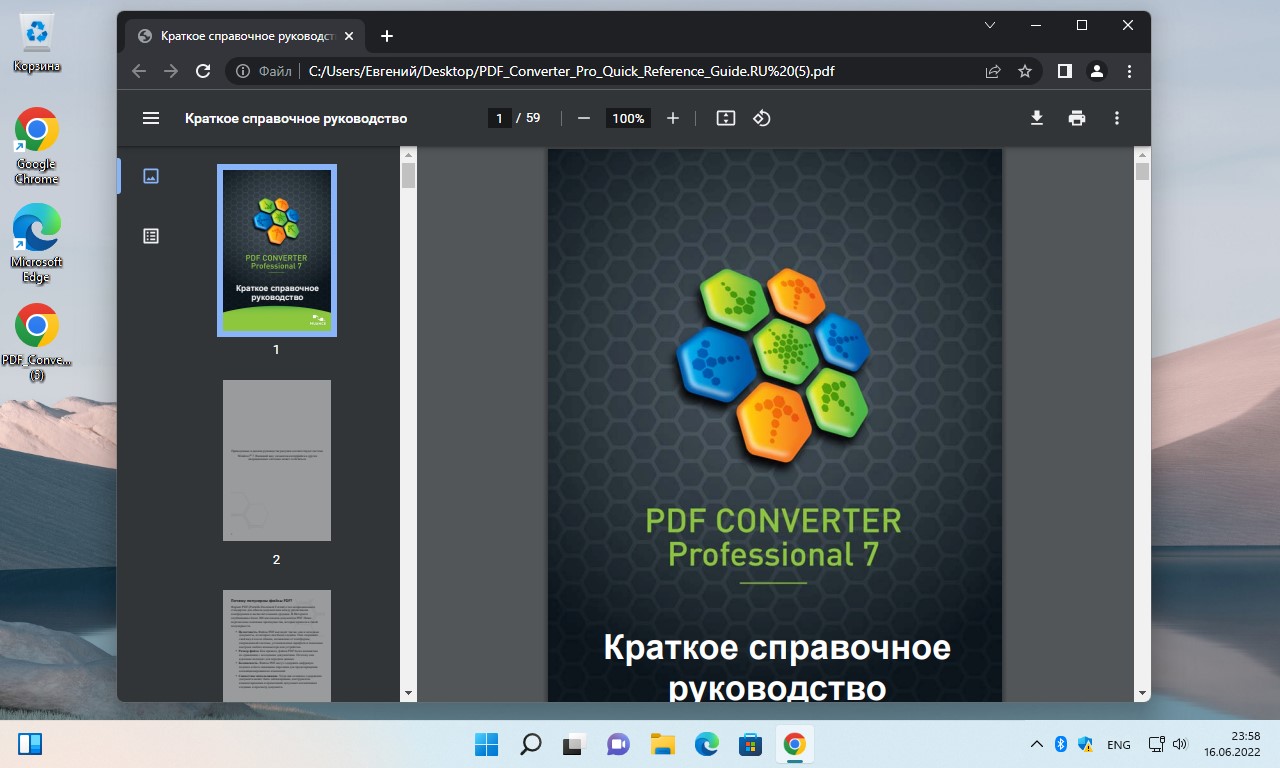Go forward in browser history

pos(171,71)
